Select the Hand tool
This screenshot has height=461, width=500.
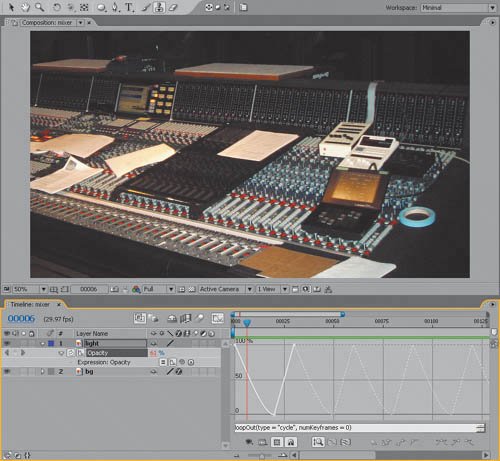[x=25, y=7]
